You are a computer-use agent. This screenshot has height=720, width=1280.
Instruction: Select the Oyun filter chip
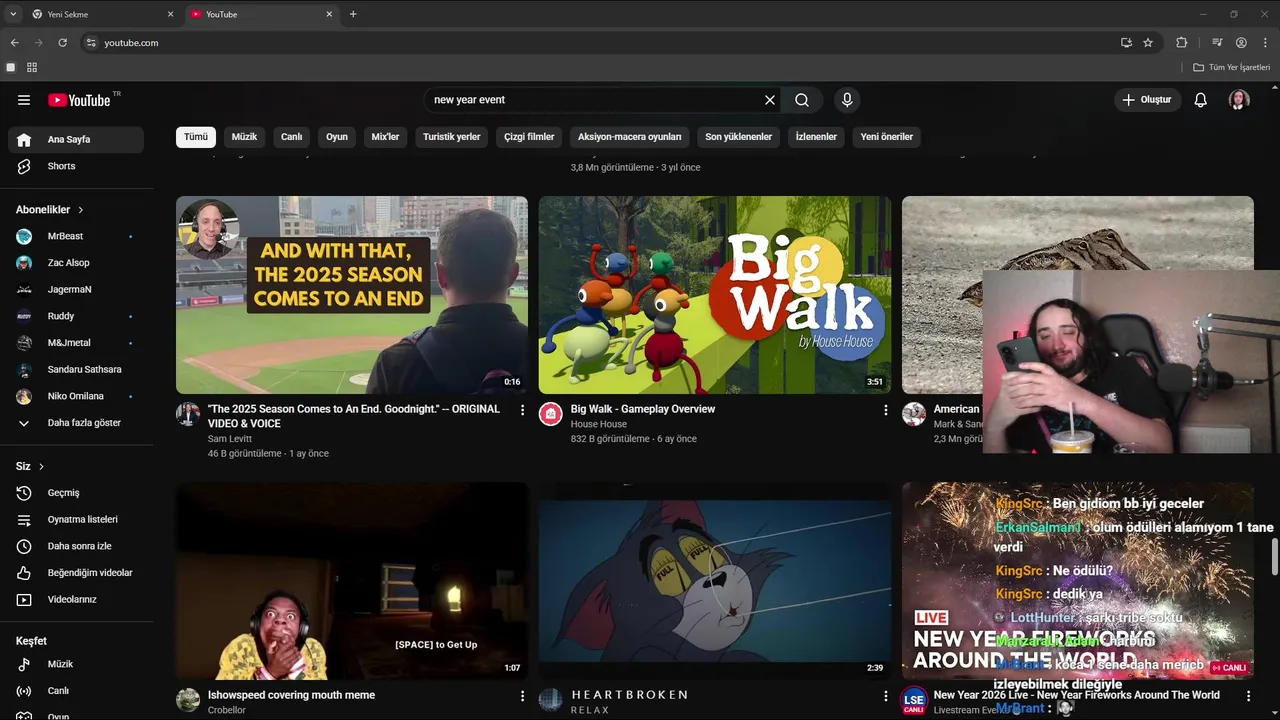[337, 137]
